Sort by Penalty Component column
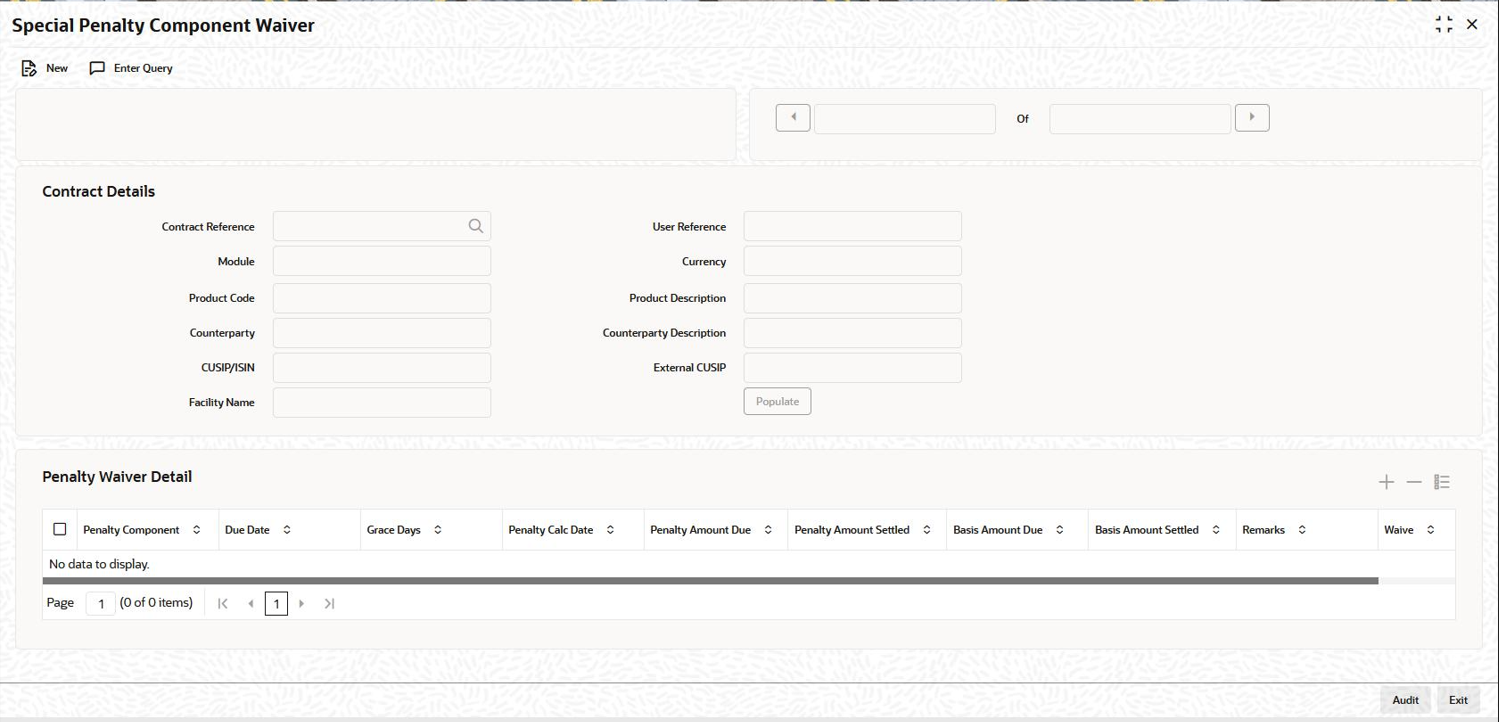Image resolution: width=1499 pixels, height=722 pixels. click(196, 530)
